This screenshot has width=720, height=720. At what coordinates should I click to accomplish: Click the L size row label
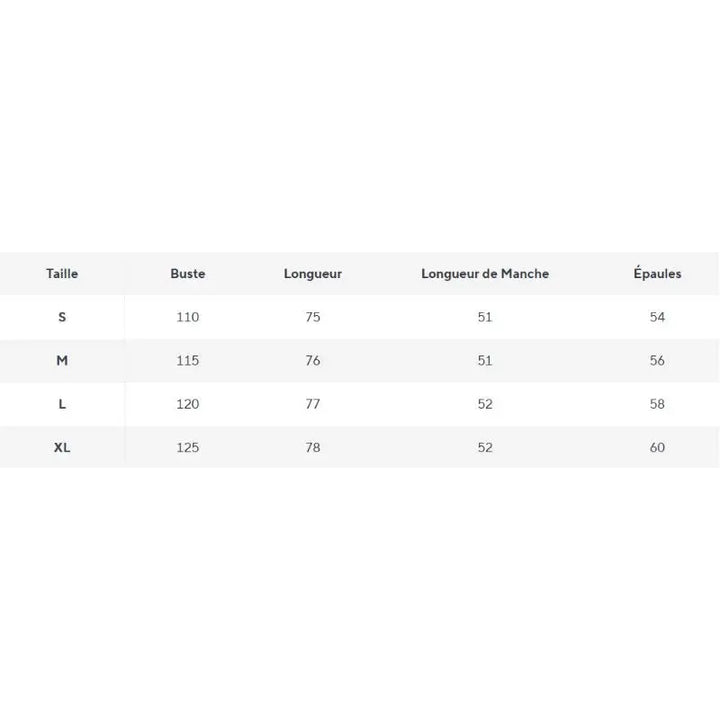62,404
